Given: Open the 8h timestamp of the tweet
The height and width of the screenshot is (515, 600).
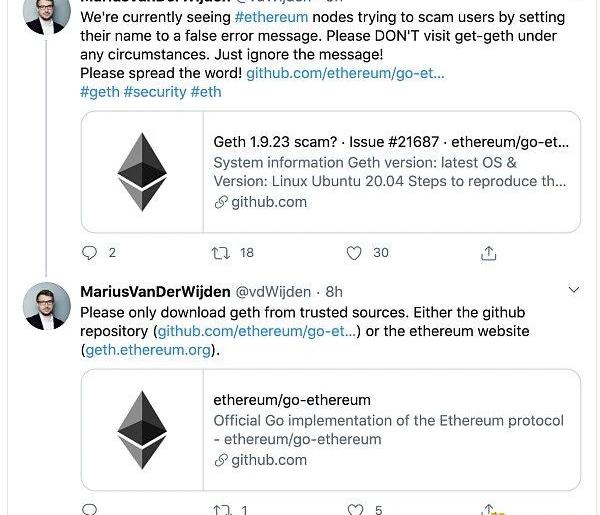Looking at the screenshot, I should pyautogui.click(x=334, y=291).
